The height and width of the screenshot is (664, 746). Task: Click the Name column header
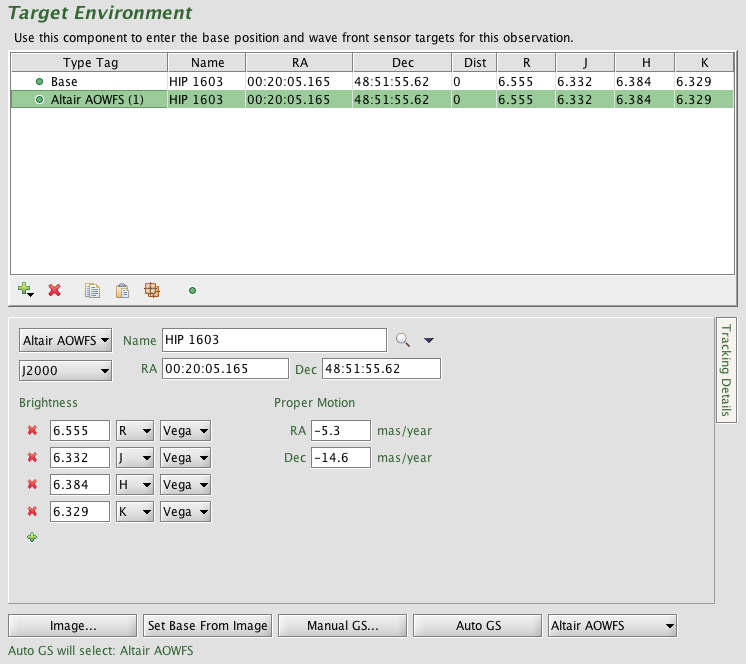[207, 62]
